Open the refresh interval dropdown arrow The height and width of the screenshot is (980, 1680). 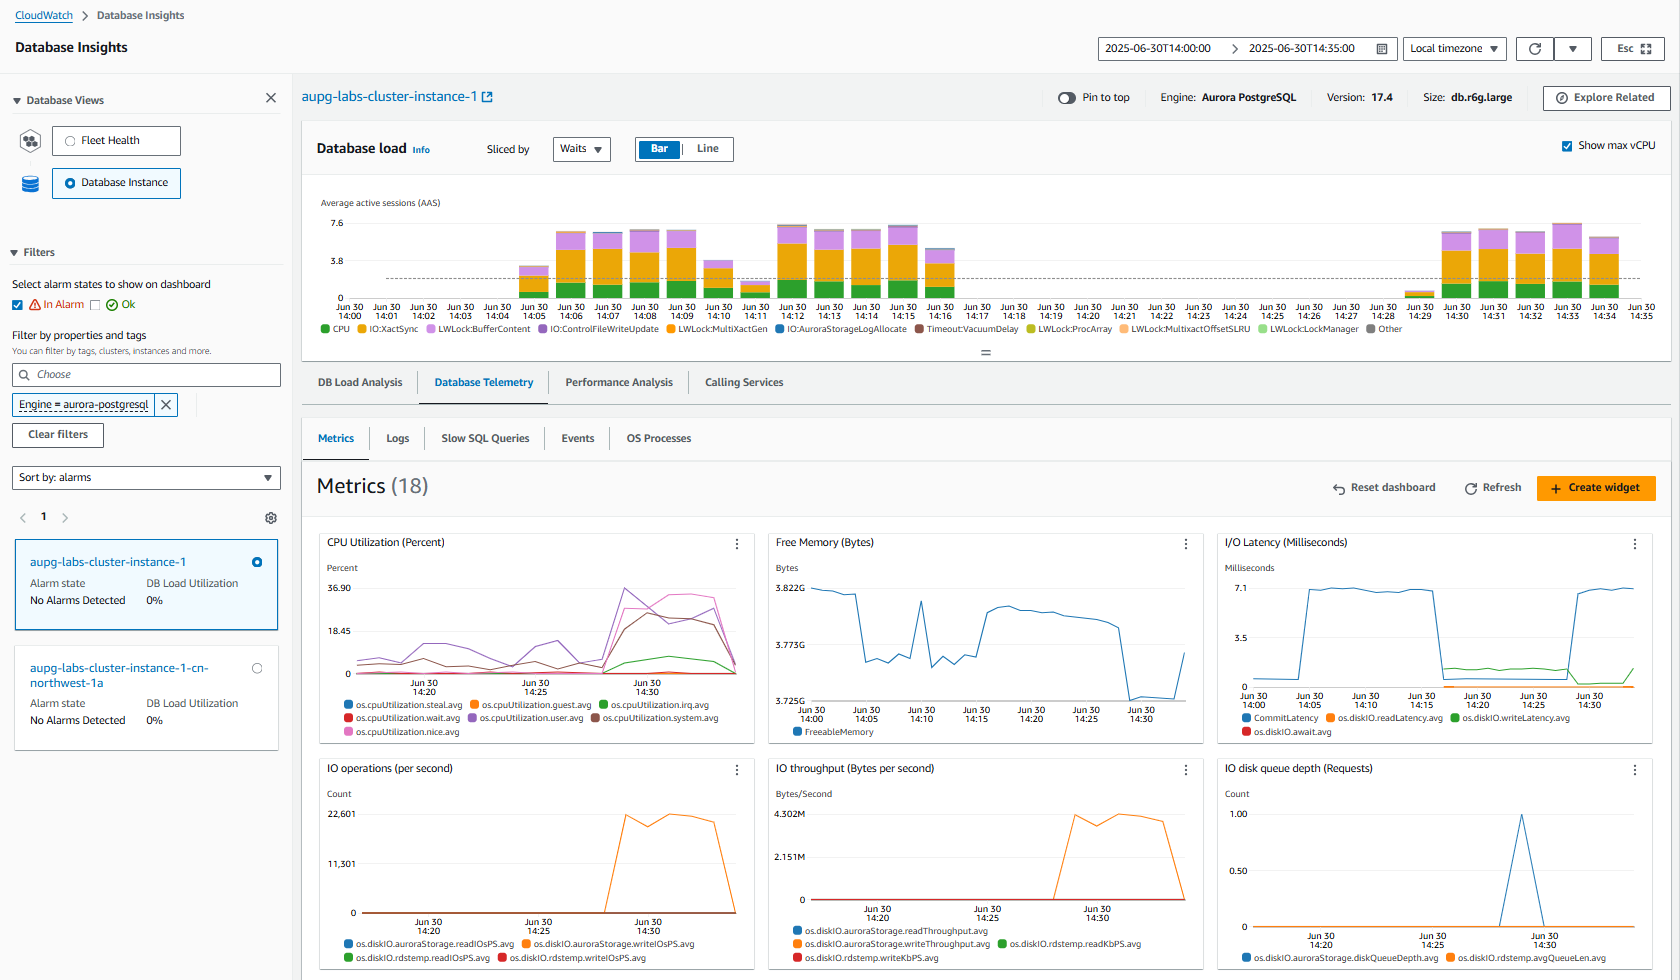pos(1573,49)
